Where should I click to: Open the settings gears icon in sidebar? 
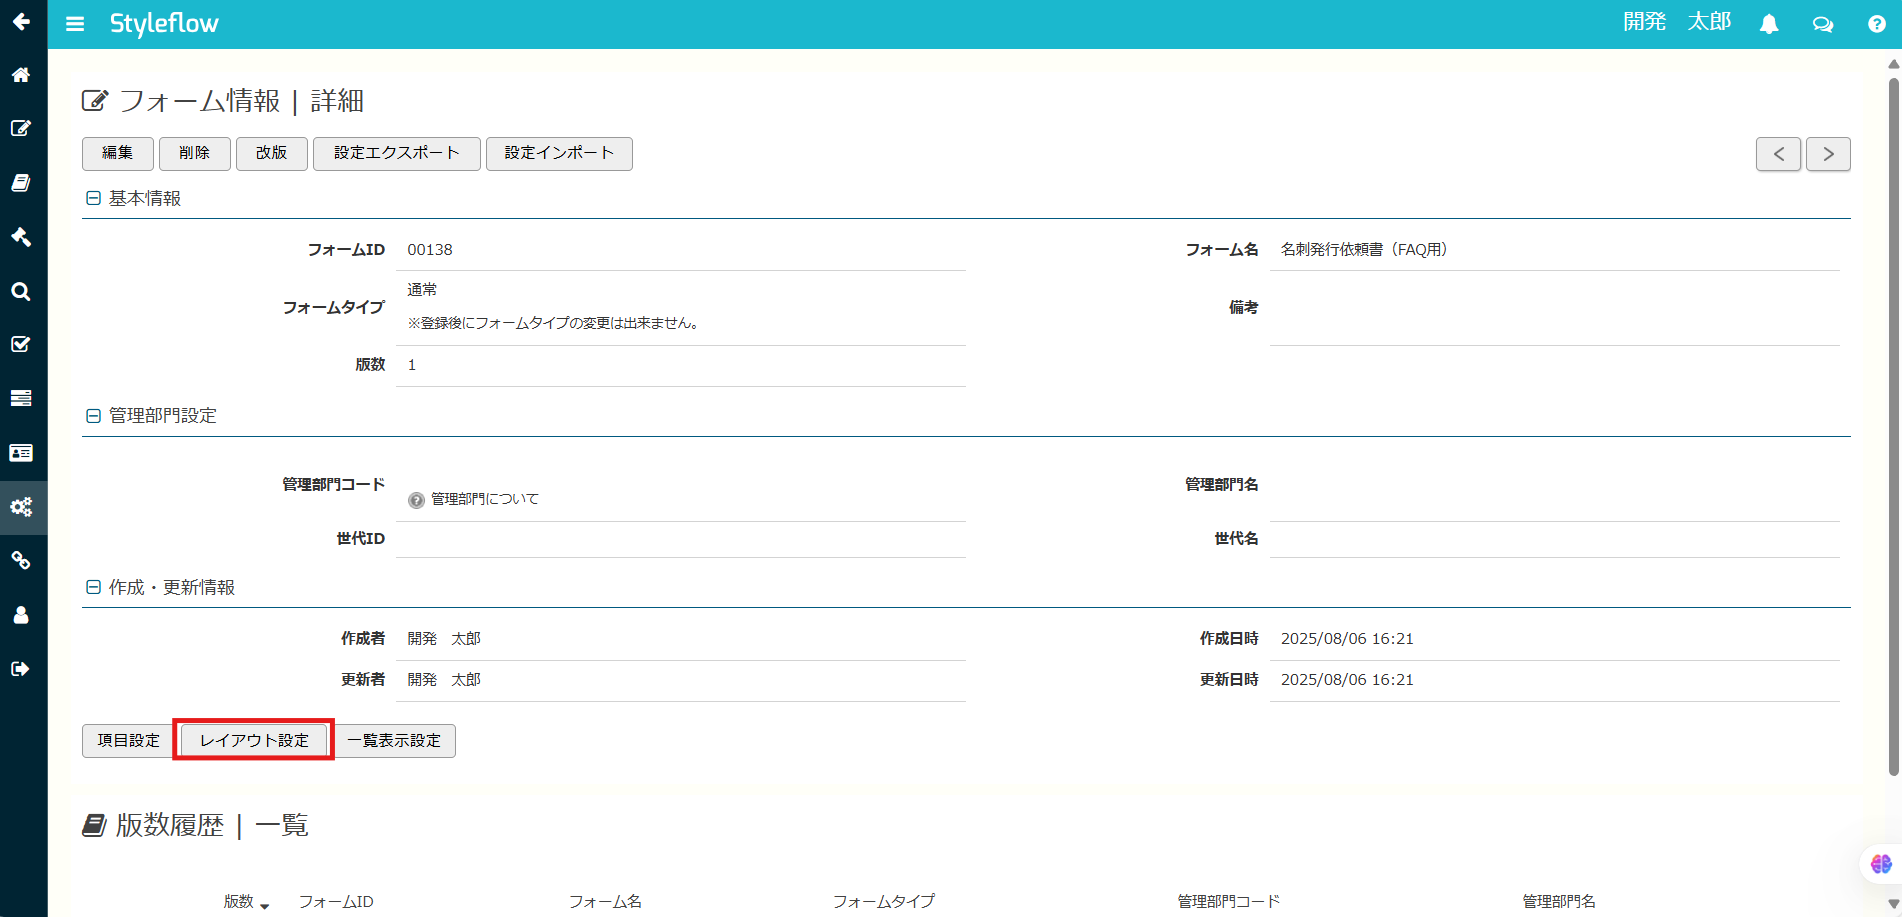point(21,507)
